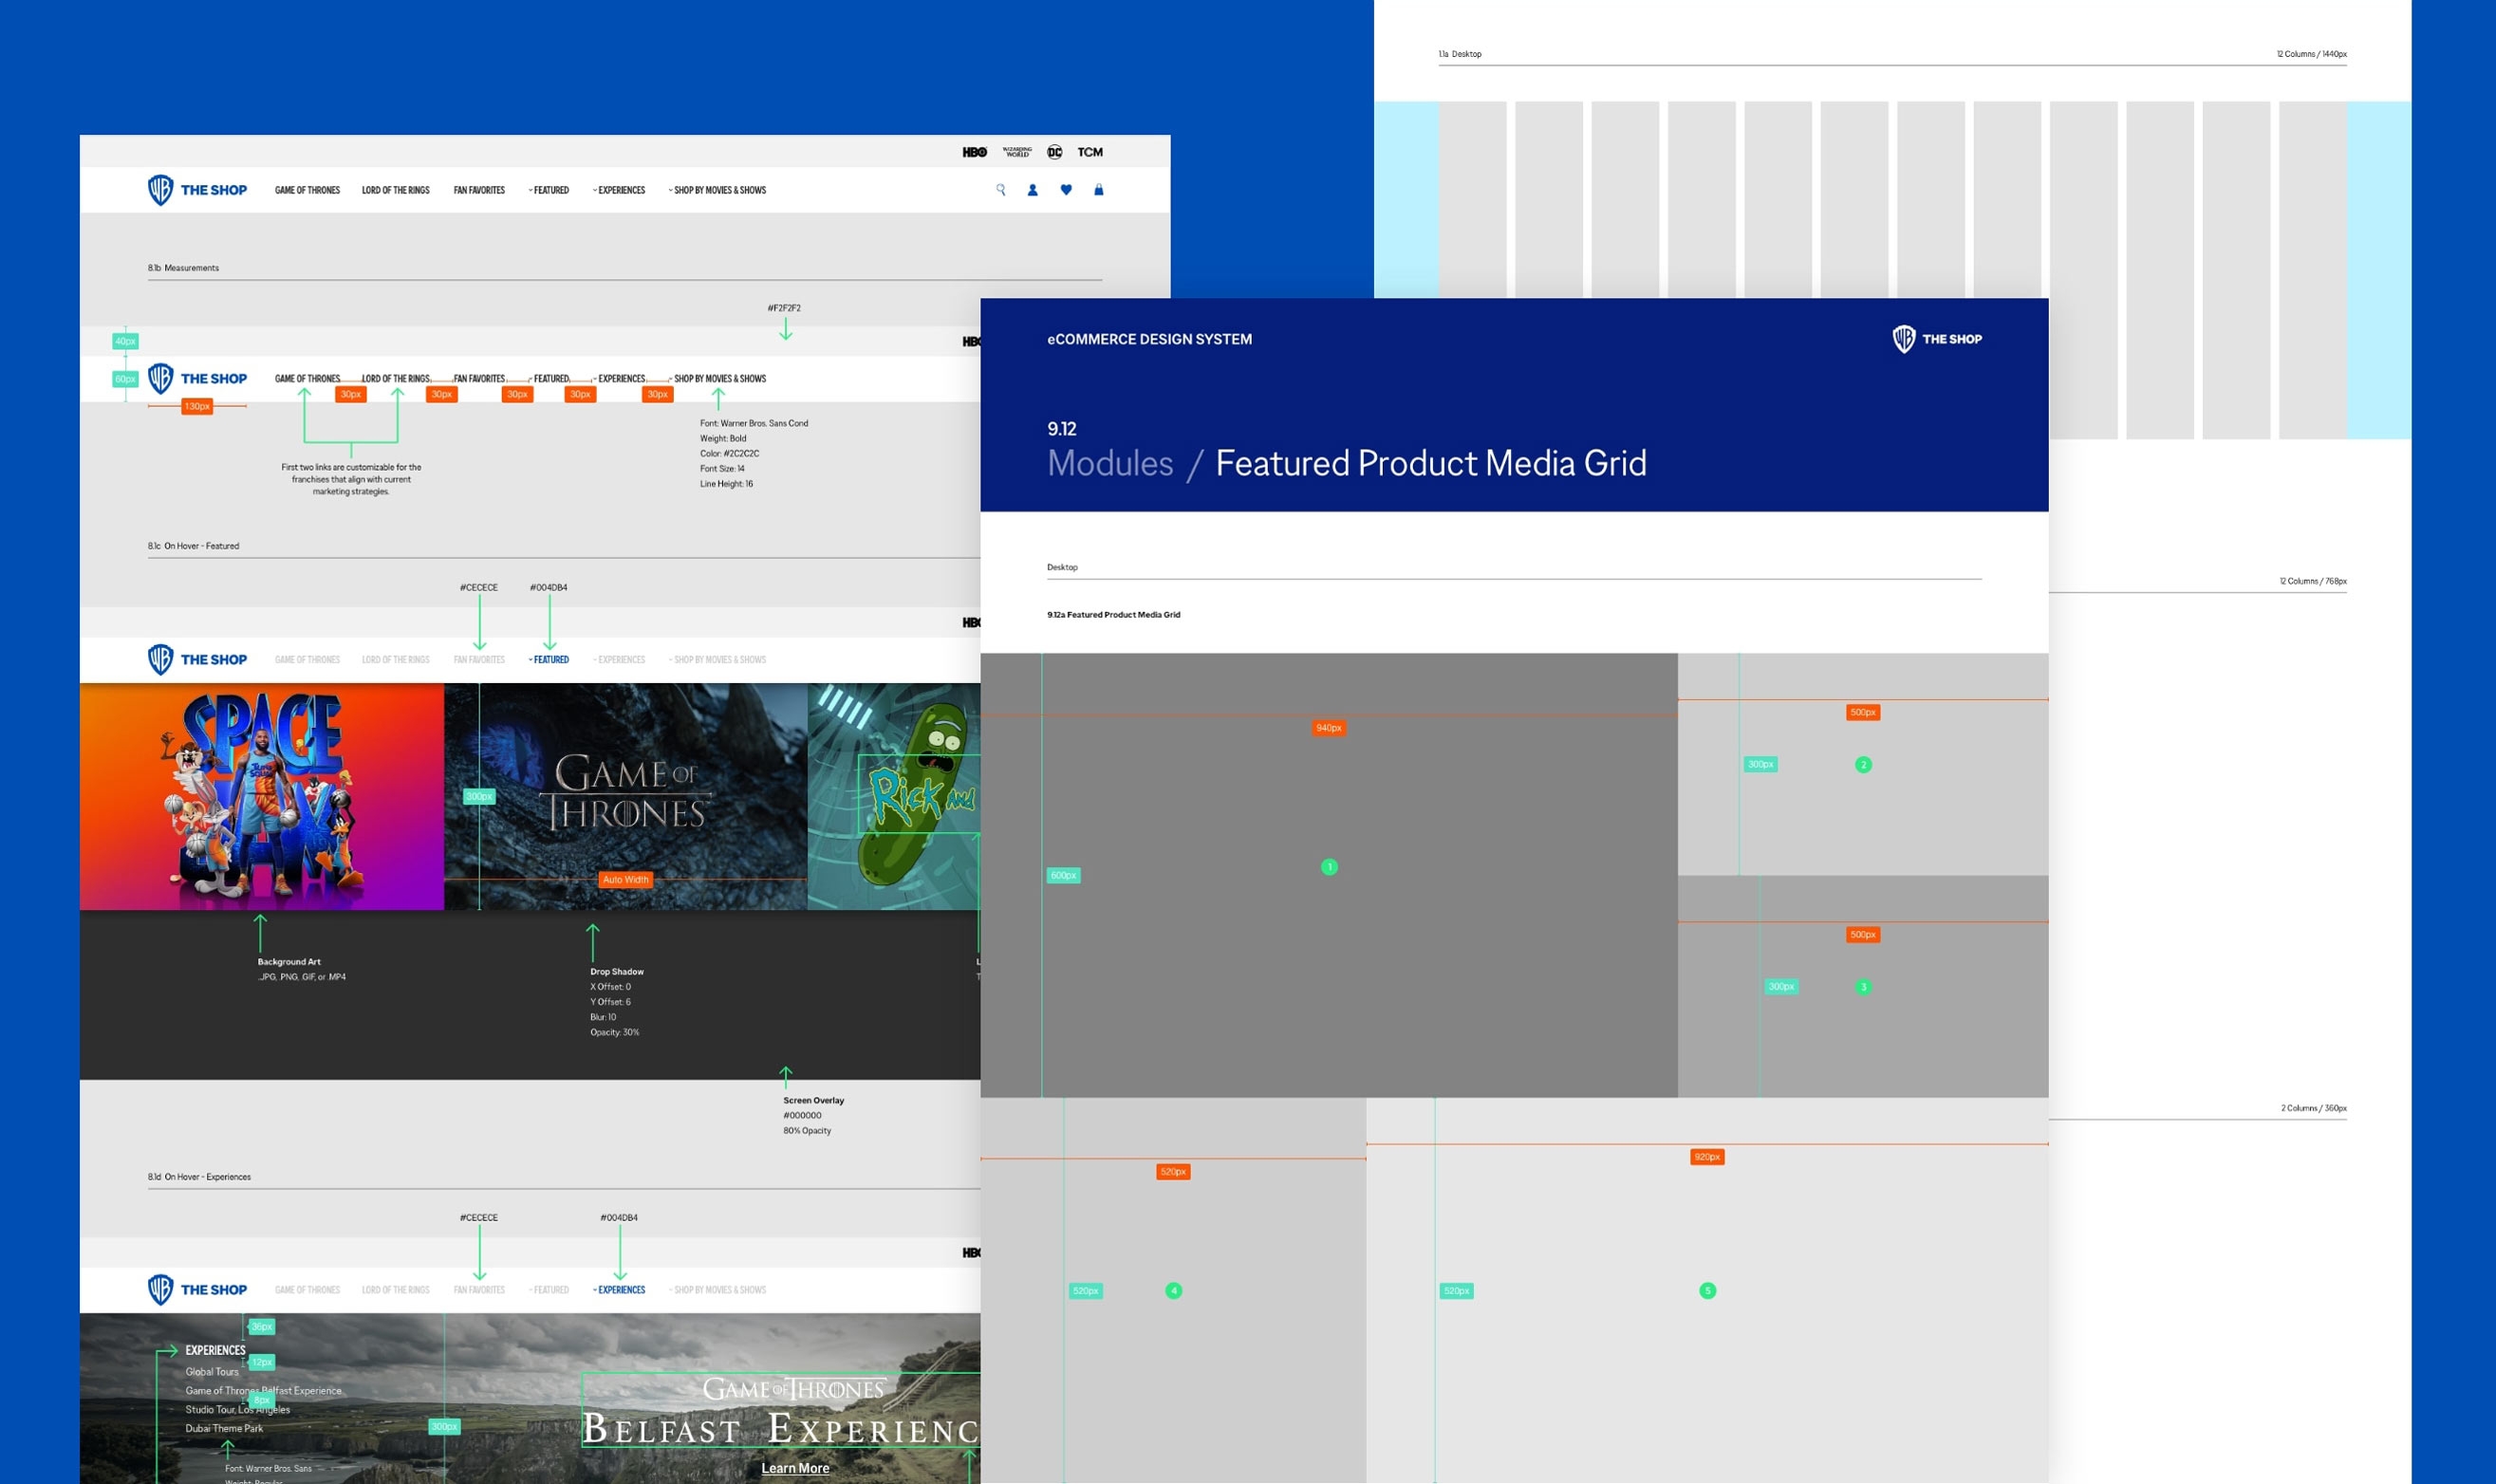2496x1484 pixels.
Task: Click the Dubai Theme Park link
Action: coord(224,1429)
